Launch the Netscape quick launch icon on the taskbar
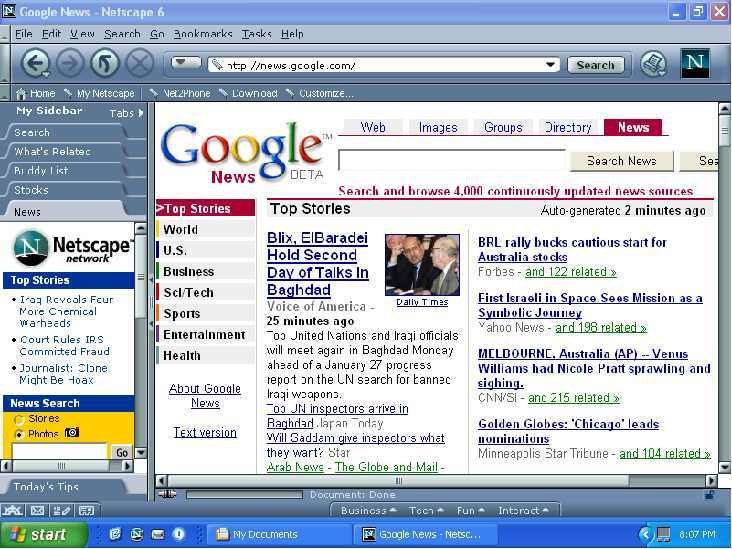 [137, 534]
